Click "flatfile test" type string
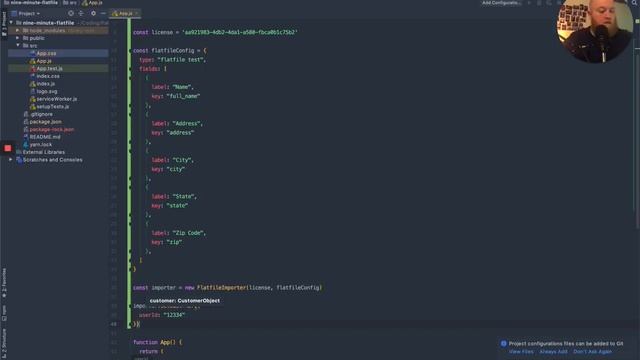This screenshot has height=360, width=640. click(181, 60)
